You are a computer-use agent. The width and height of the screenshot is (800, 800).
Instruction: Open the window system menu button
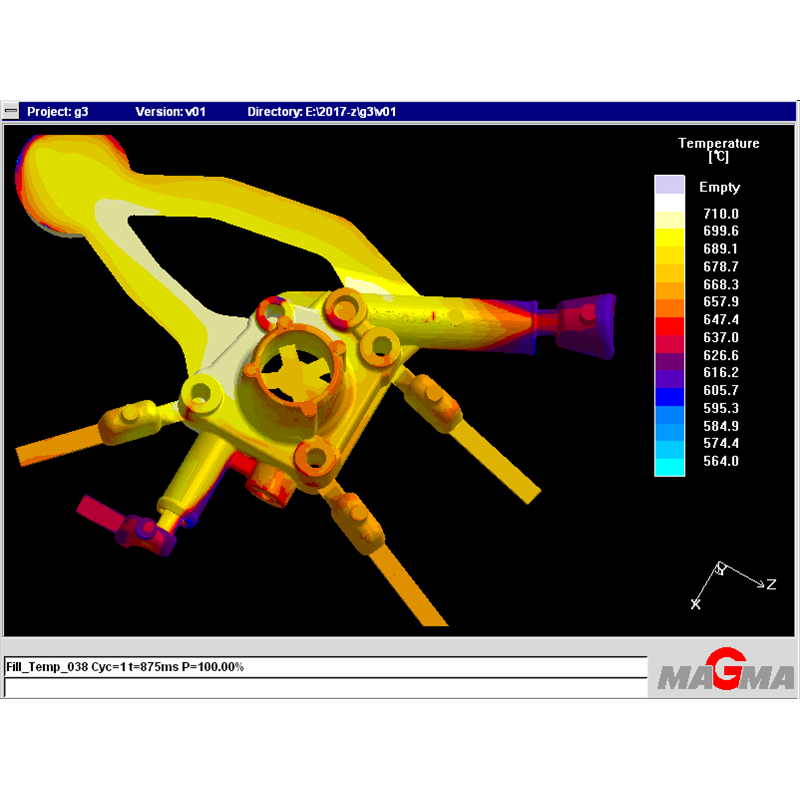10,111
